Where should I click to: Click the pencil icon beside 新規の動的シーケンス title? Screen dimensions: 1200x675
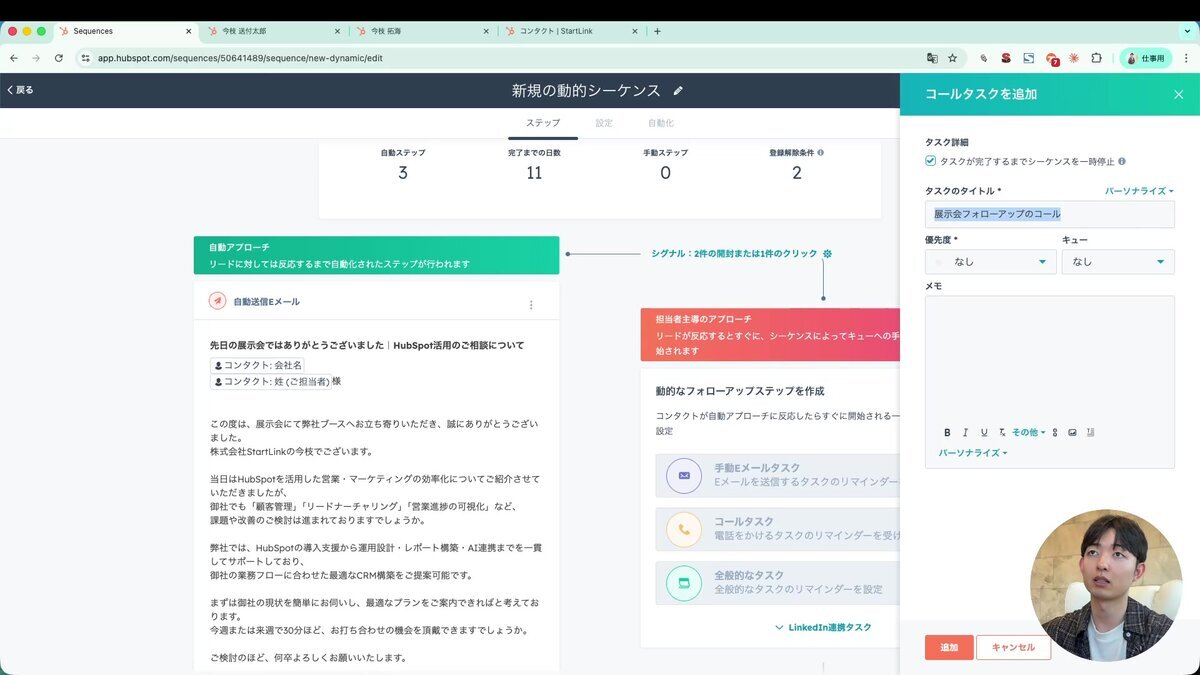click(x=678, y=89)
